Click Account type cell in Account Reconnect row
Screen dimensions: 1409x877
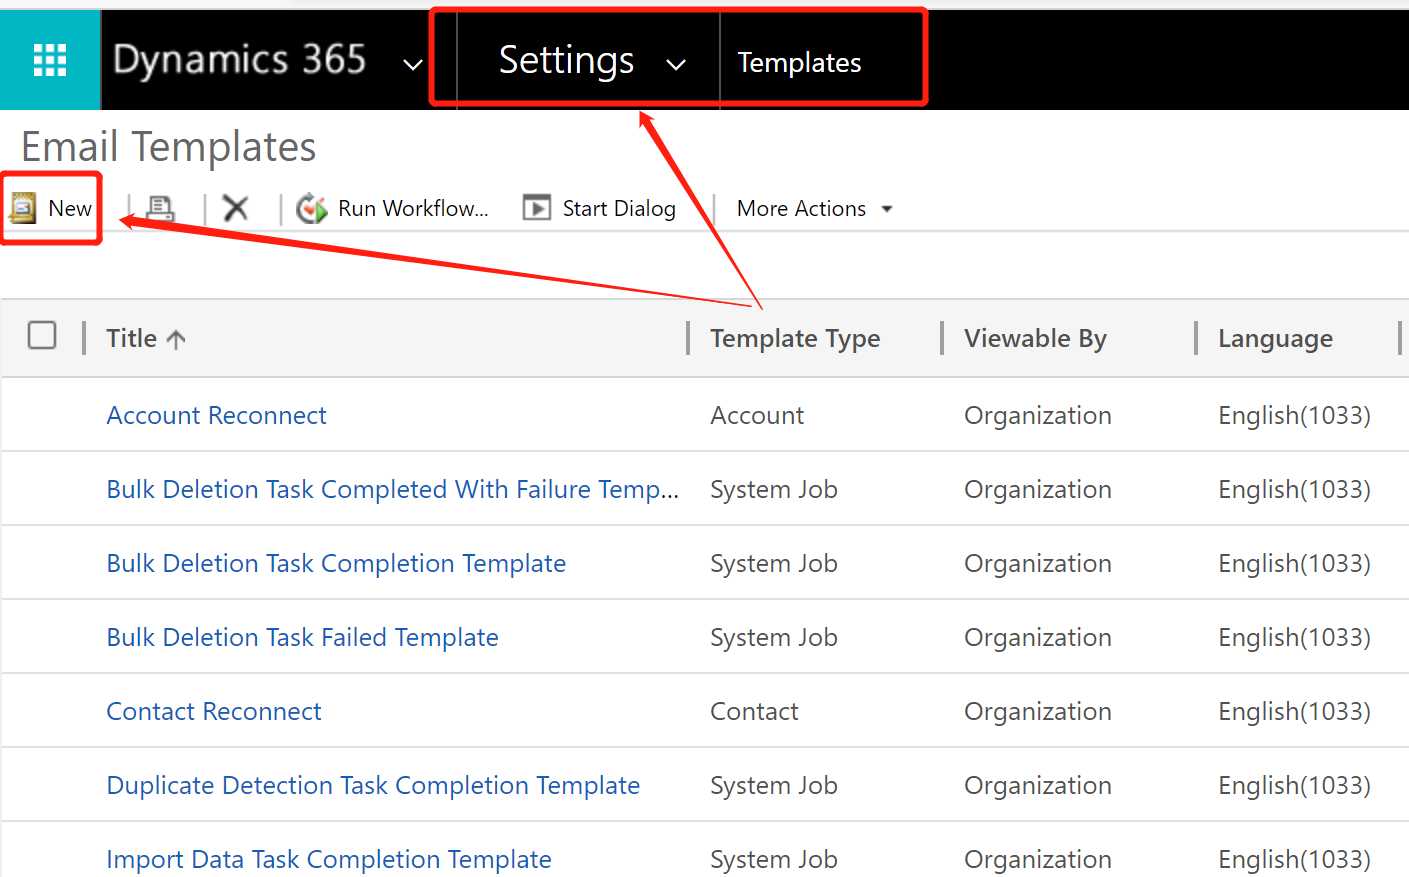757,415
